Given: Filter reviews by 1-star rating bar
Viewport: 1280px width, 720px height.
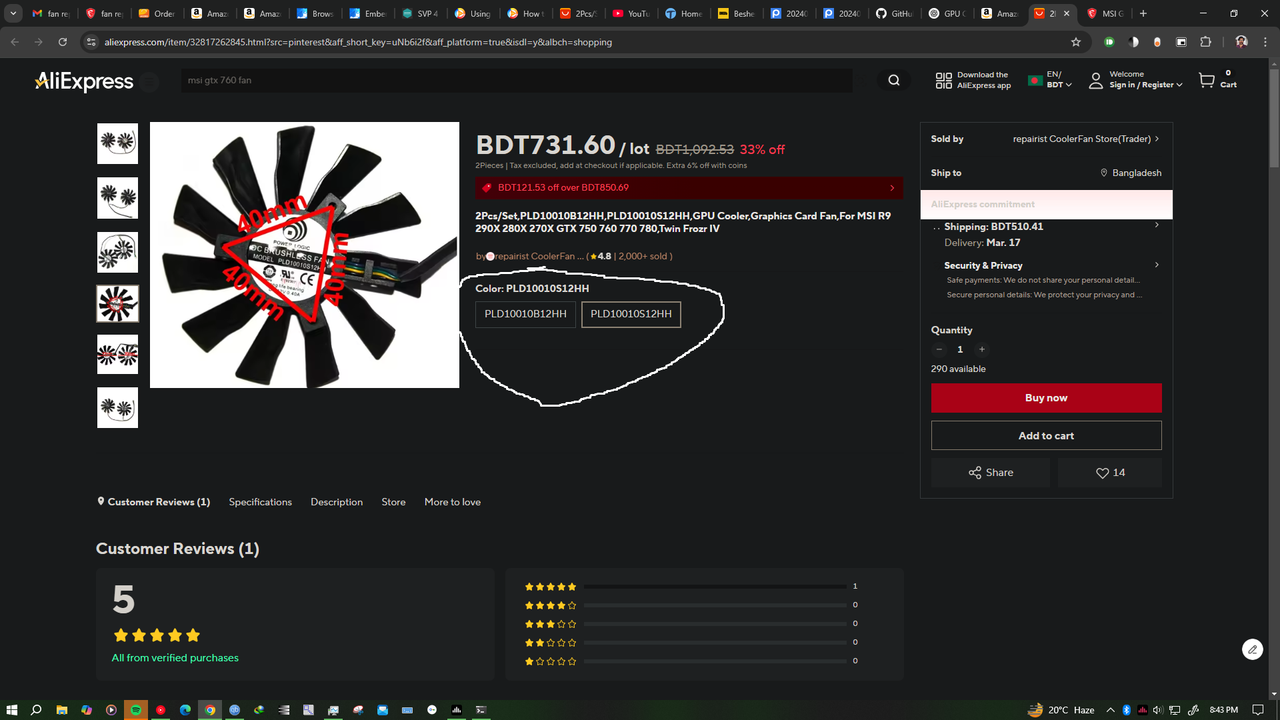Looking at the screenshot, I should coord(716,661).
